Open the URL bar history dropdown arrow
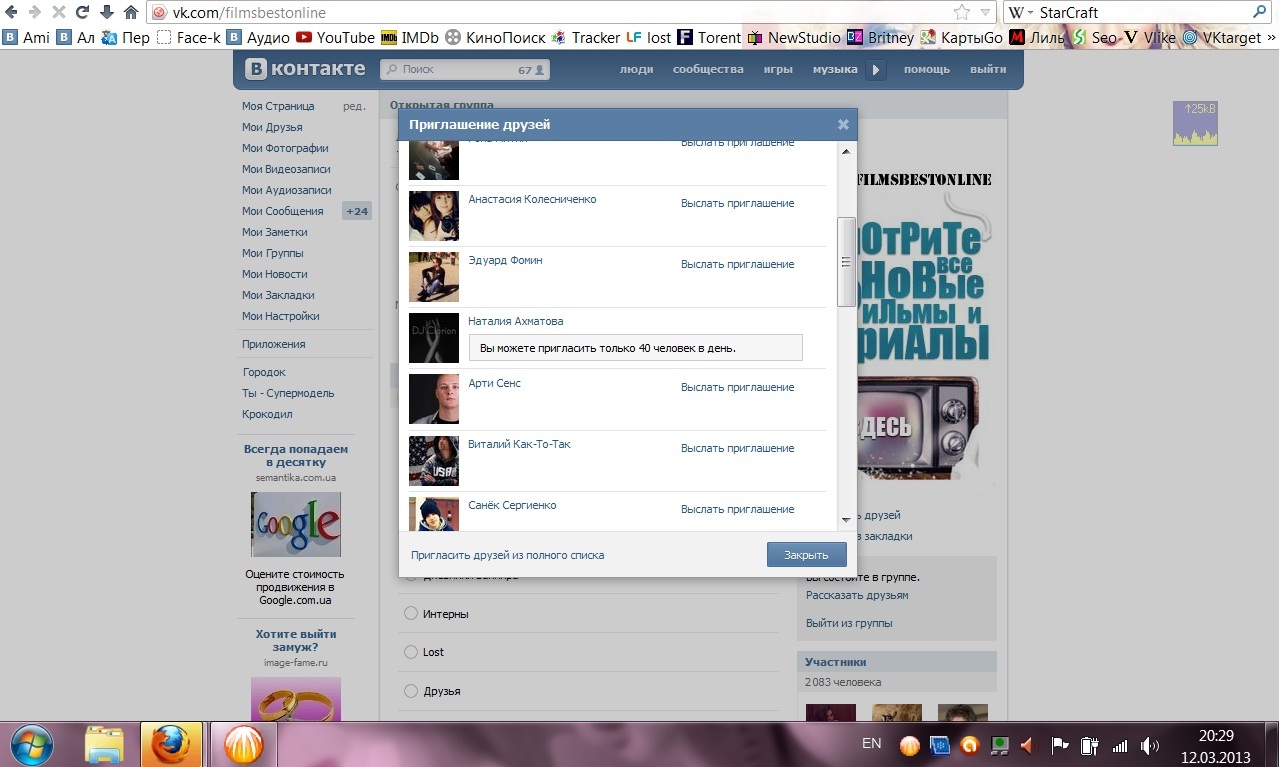The width and height of the screenshot is (1280, 767). pyautogui.click(x=985, y=12)
